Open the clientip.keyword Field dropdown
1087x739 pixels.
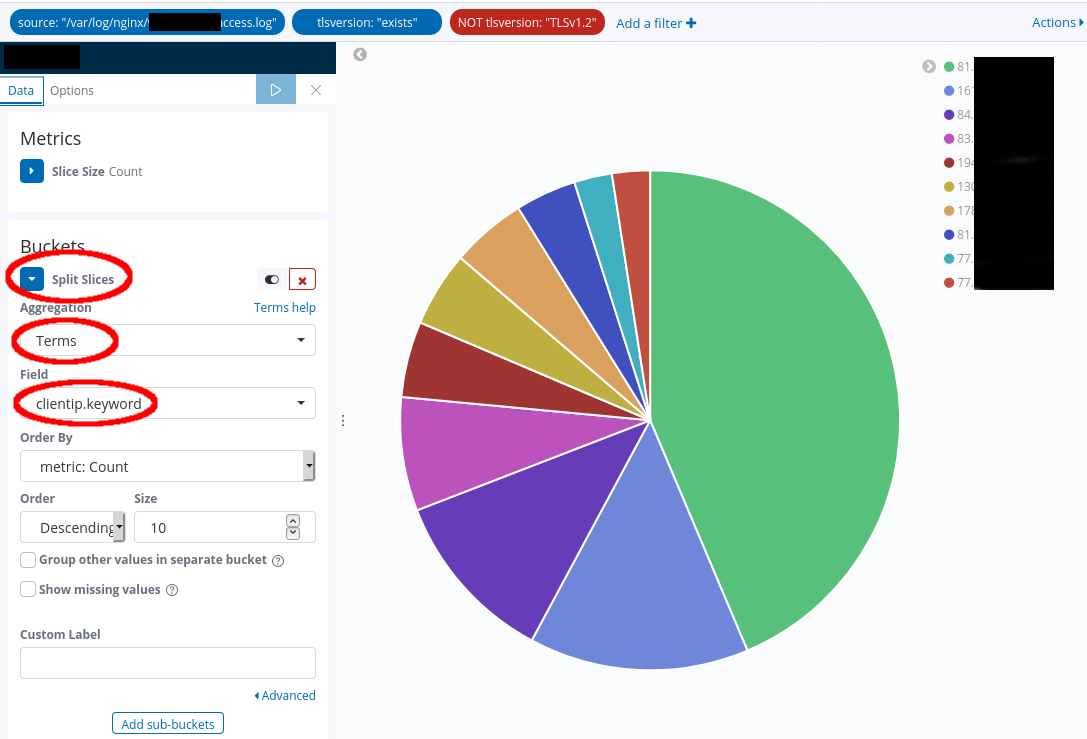coord(168,403)
